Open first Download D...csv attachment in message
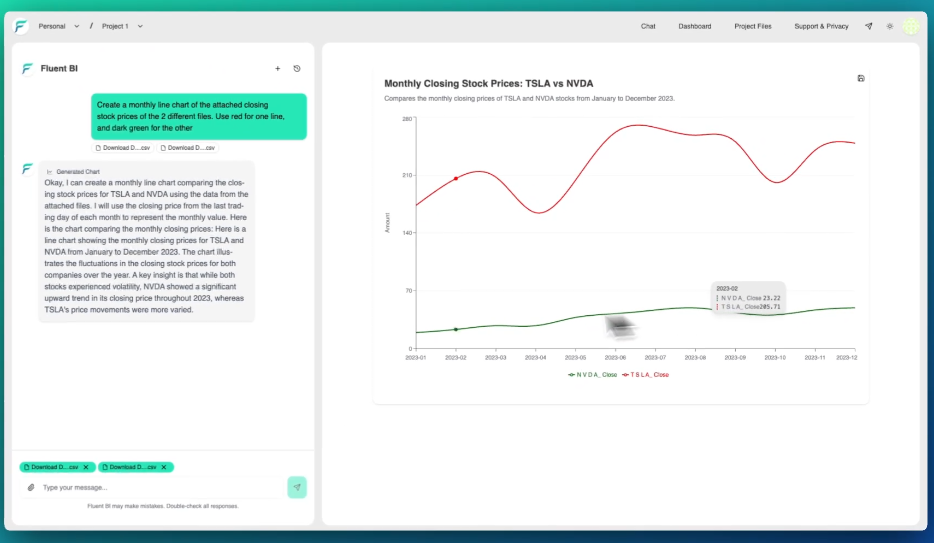The height and width of the screenshot is (543, 934). click(x=123, y=148)
